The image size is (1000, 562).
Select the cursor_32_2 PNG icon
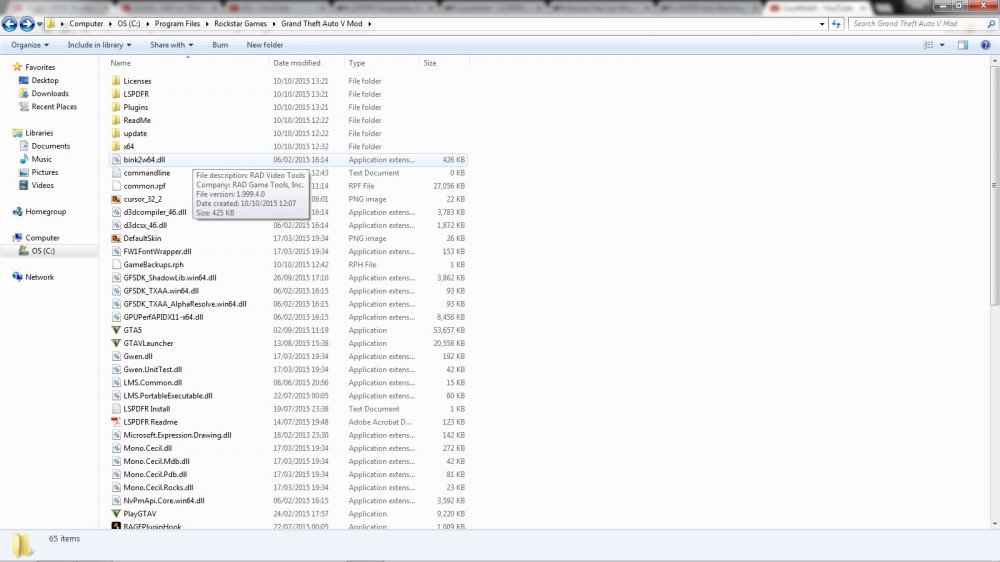click(115, 199)
